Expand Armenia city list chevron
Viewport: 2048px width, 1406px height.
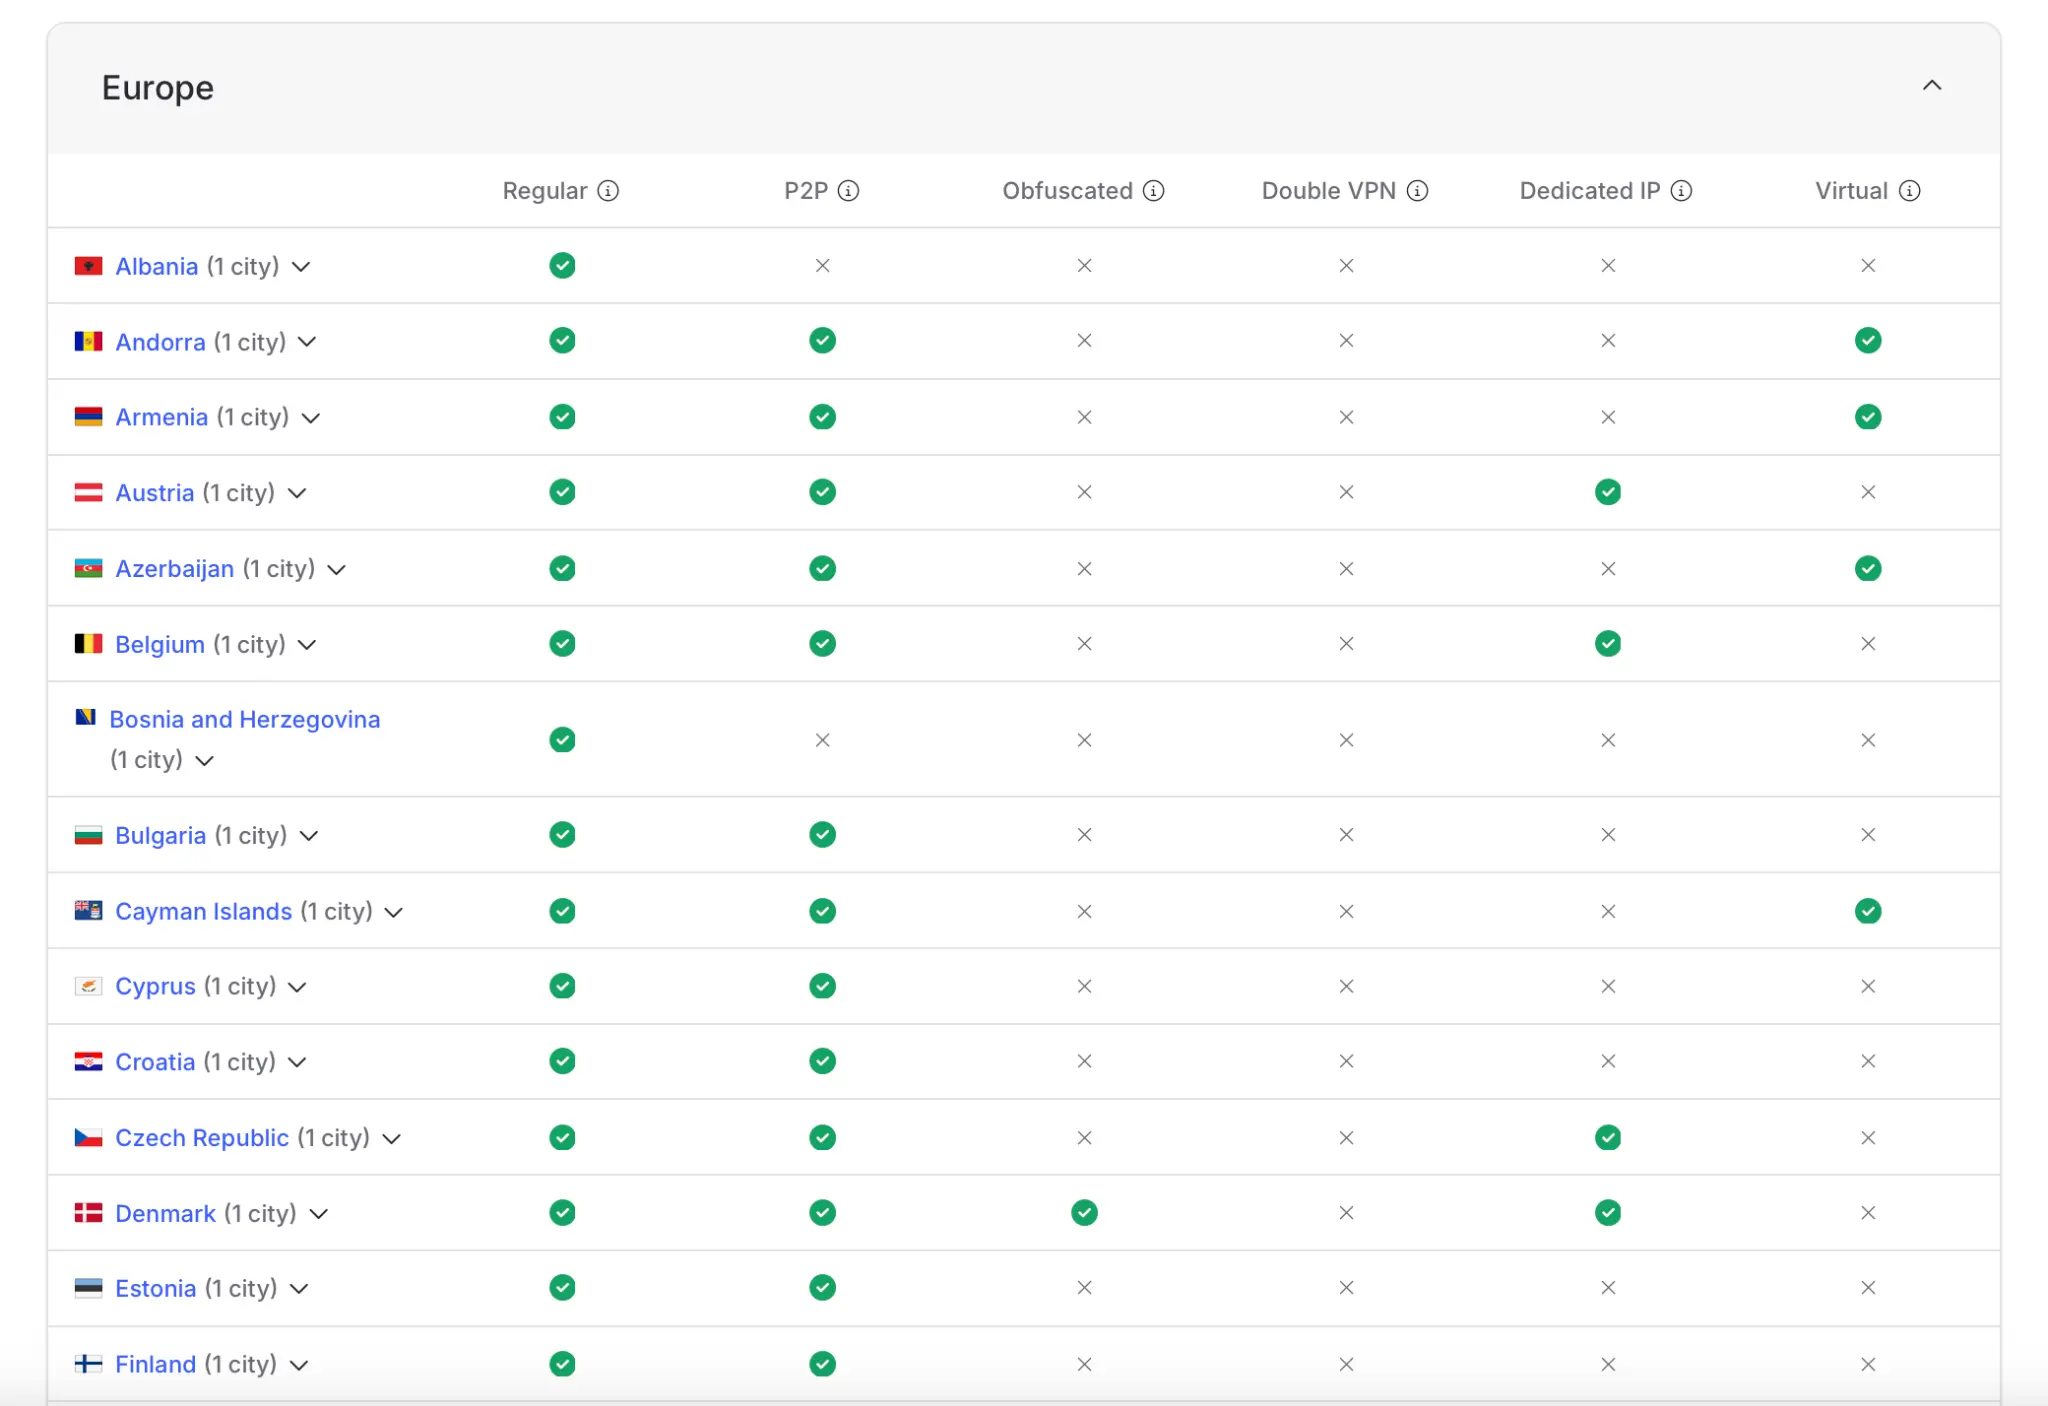pyautogui.click(x=311, y=418)
